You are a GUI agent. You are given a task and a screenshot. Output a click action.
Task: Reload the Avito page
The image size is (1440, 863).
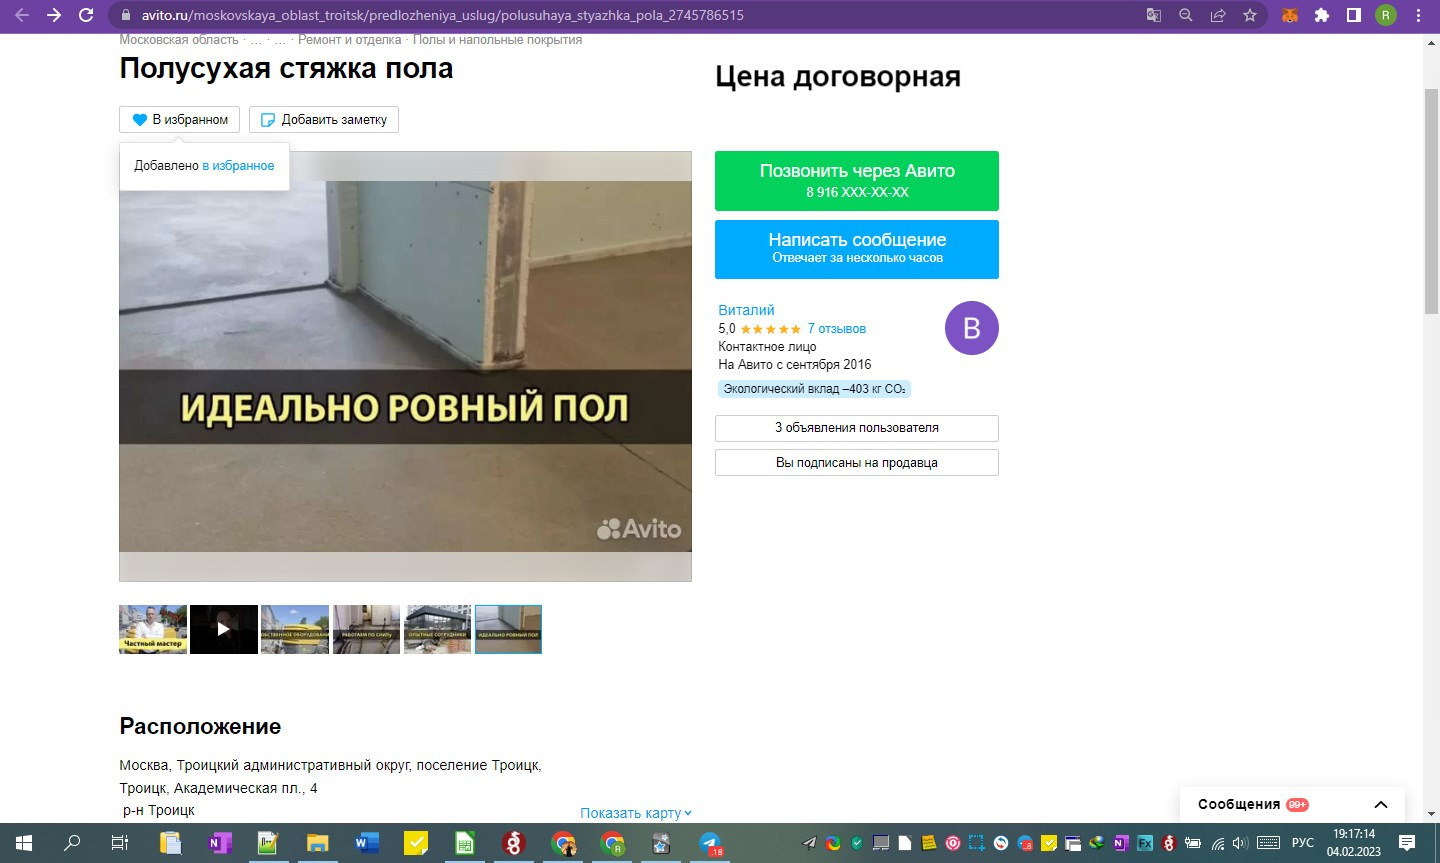(86, 15)
